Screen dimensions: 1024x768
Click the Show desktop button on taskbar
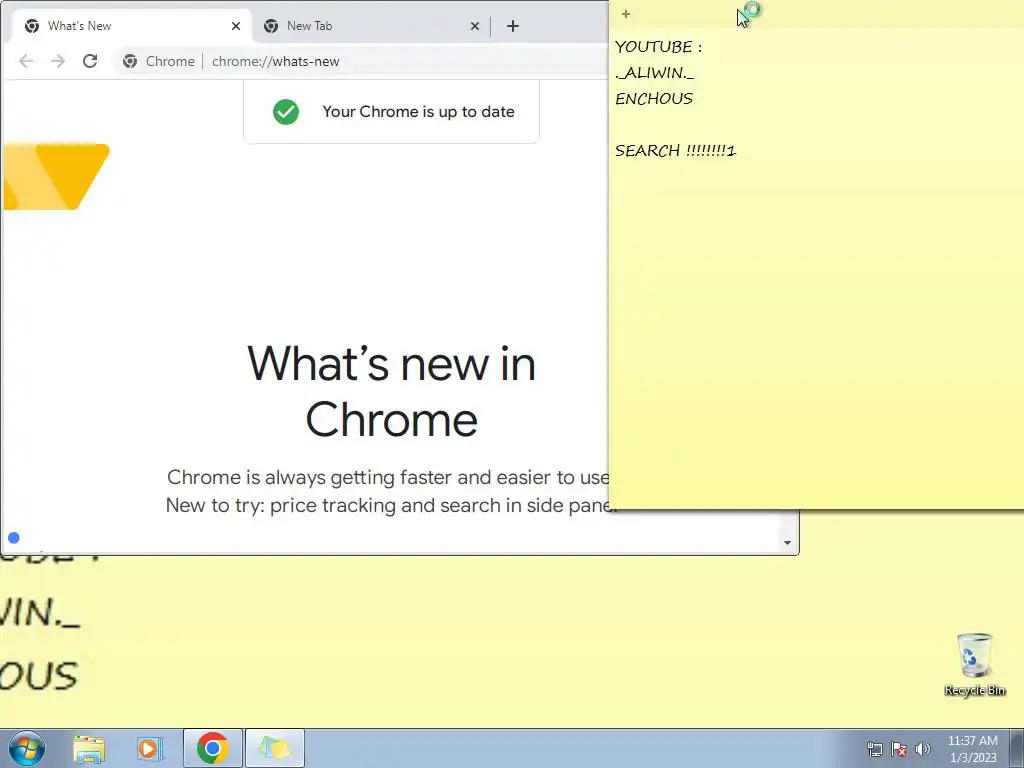click(x=1017, y=748)
